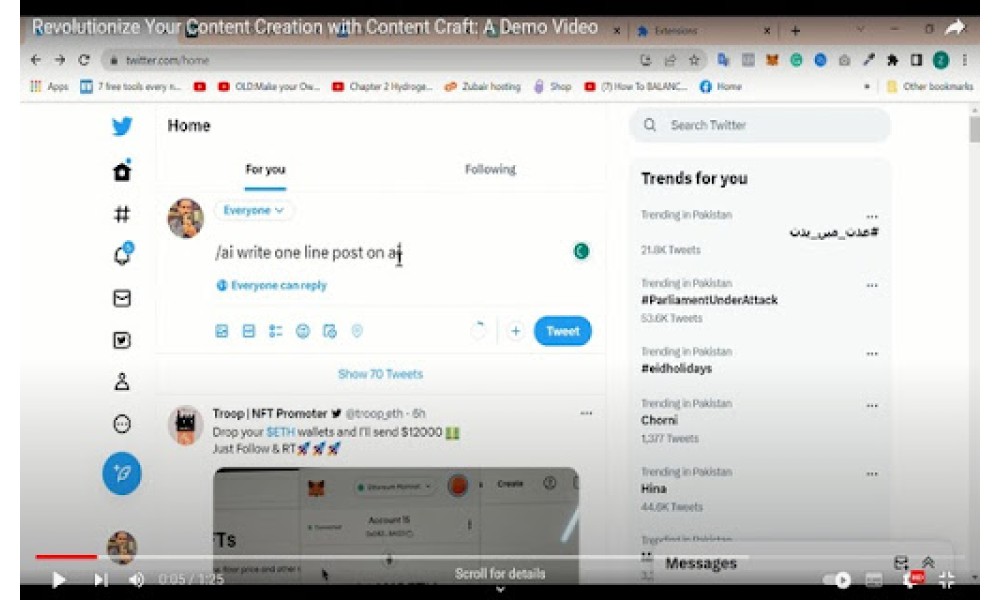Click the round blue compose Tweet button
Image resolution: width=1000 pixels, height=600 pixels.
tap(122, 473)
